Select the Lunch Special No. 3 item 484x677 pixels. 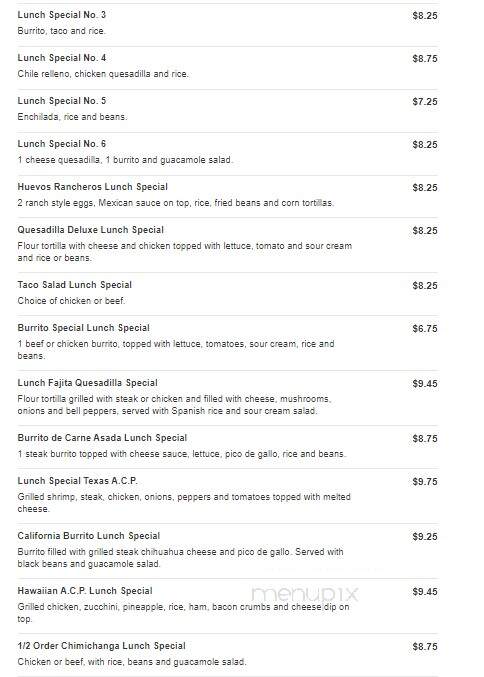pyautogui.click(x=62, y=15)
